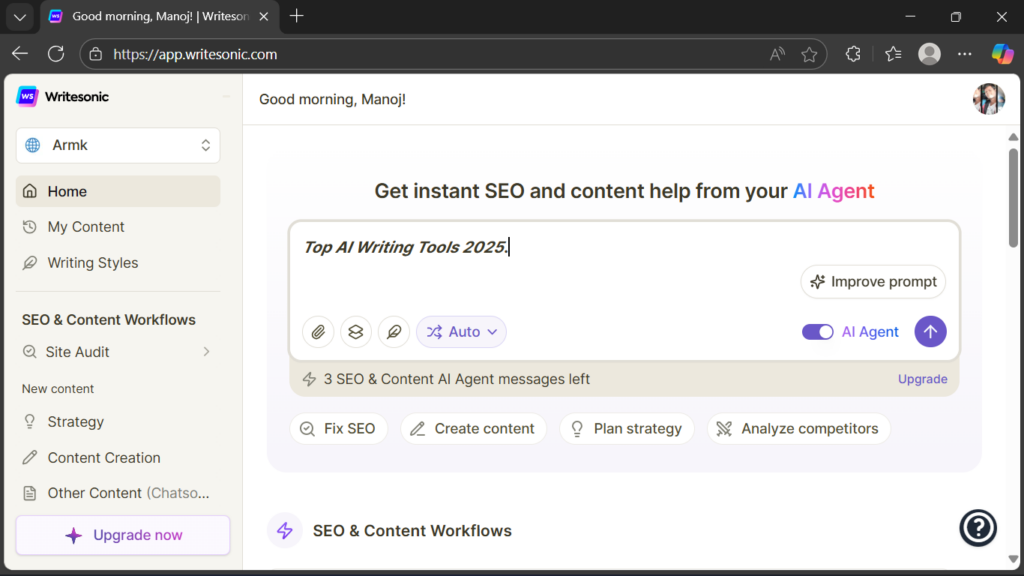Image resolution: width=1024 pixels, height=576 pixels.
Task: Click the feather writing style icon in prompt box
Action: pyautogui.click(x=394, y=332)
